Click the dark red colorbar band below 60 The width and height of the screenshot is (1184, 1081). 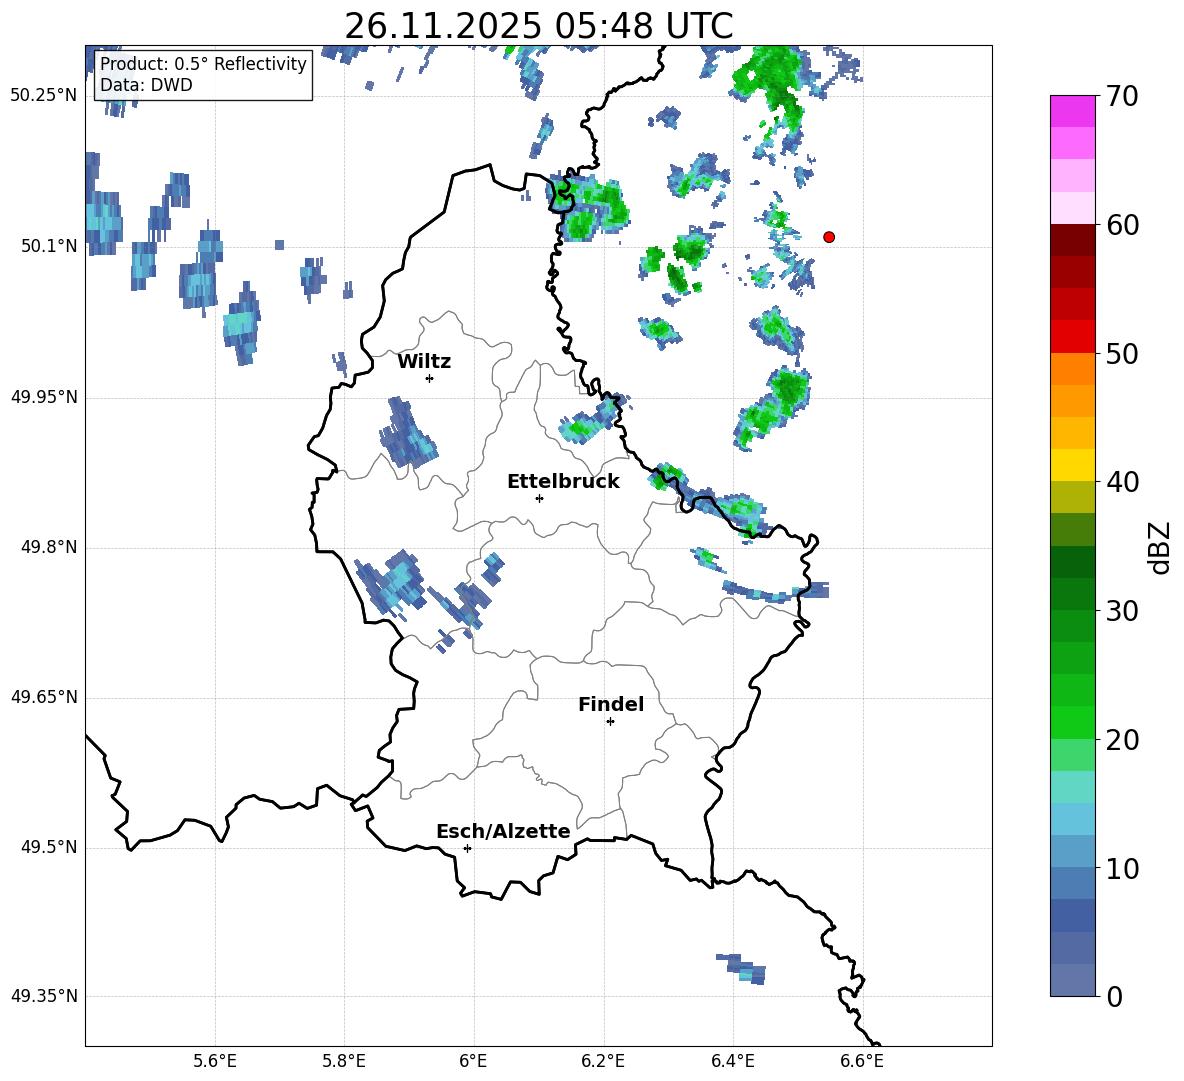pos(1072,240)
